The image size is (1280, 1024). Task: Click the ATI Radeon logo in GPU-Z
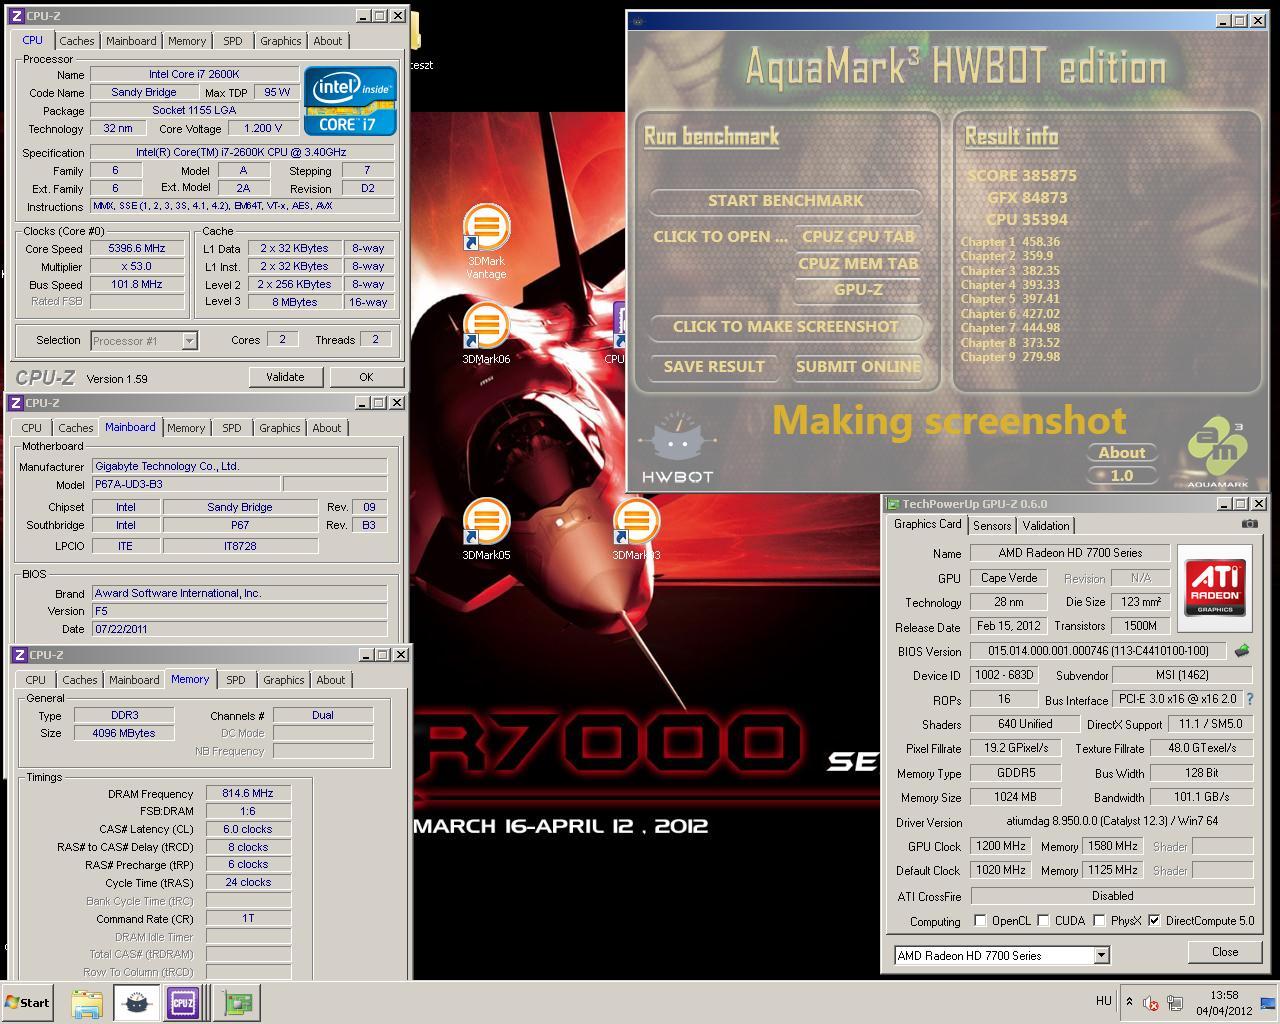coord(1215,588)
